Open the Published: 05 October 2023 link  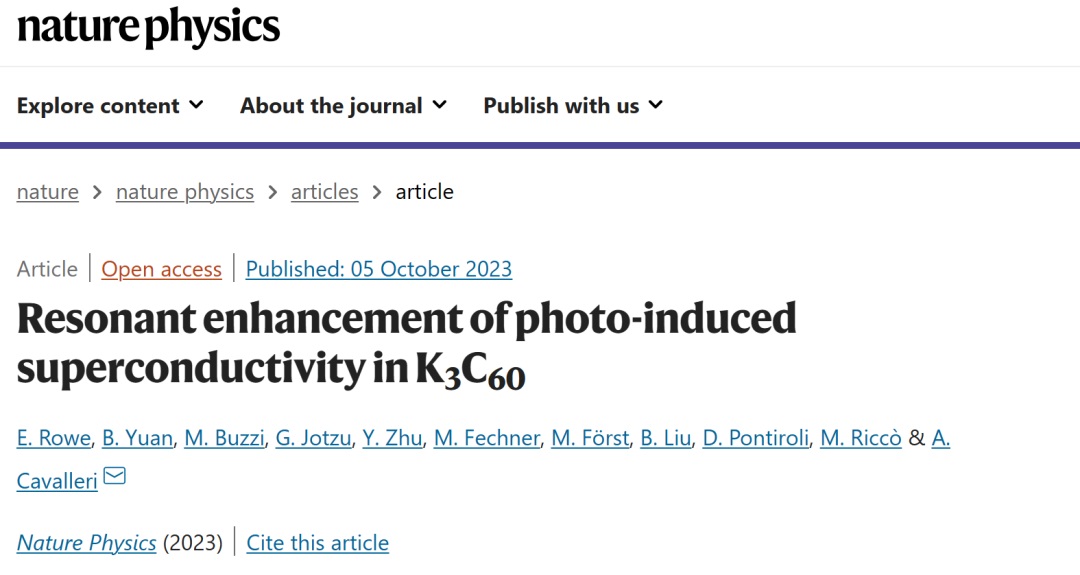[x=379, y=269]
